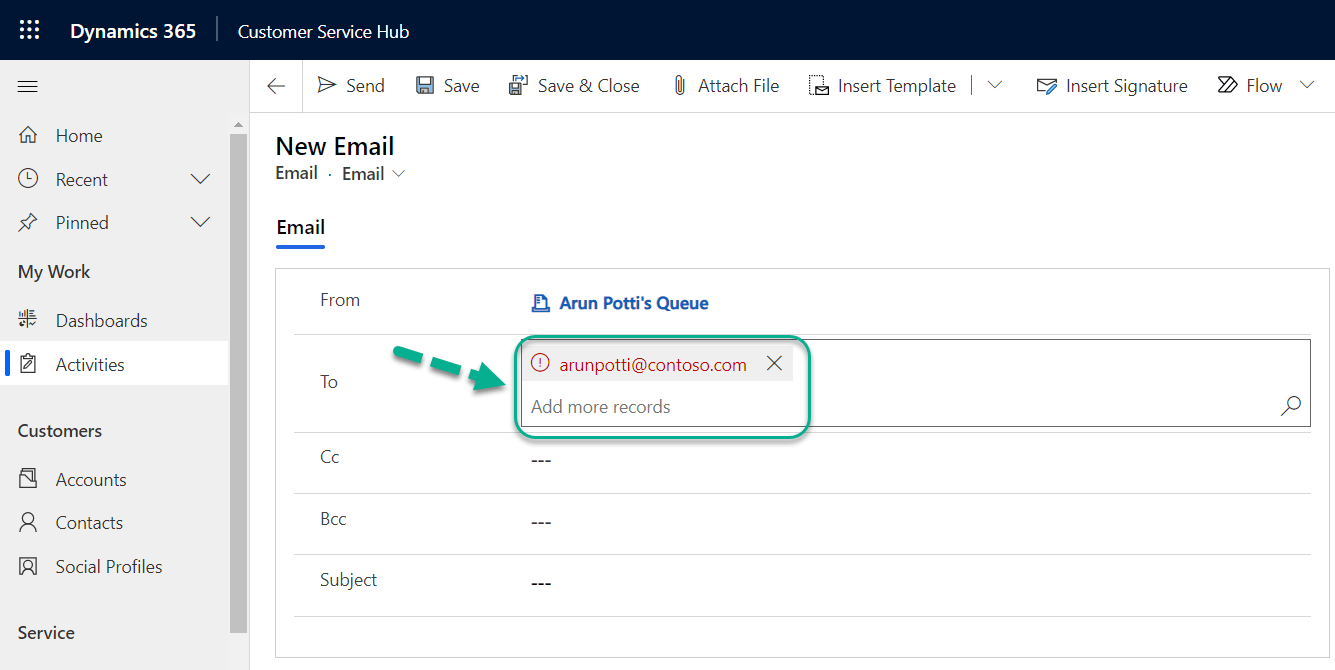This screenshot has width=1335, height=670.
Task: Select the Email tab
Action: coord(301,227)
